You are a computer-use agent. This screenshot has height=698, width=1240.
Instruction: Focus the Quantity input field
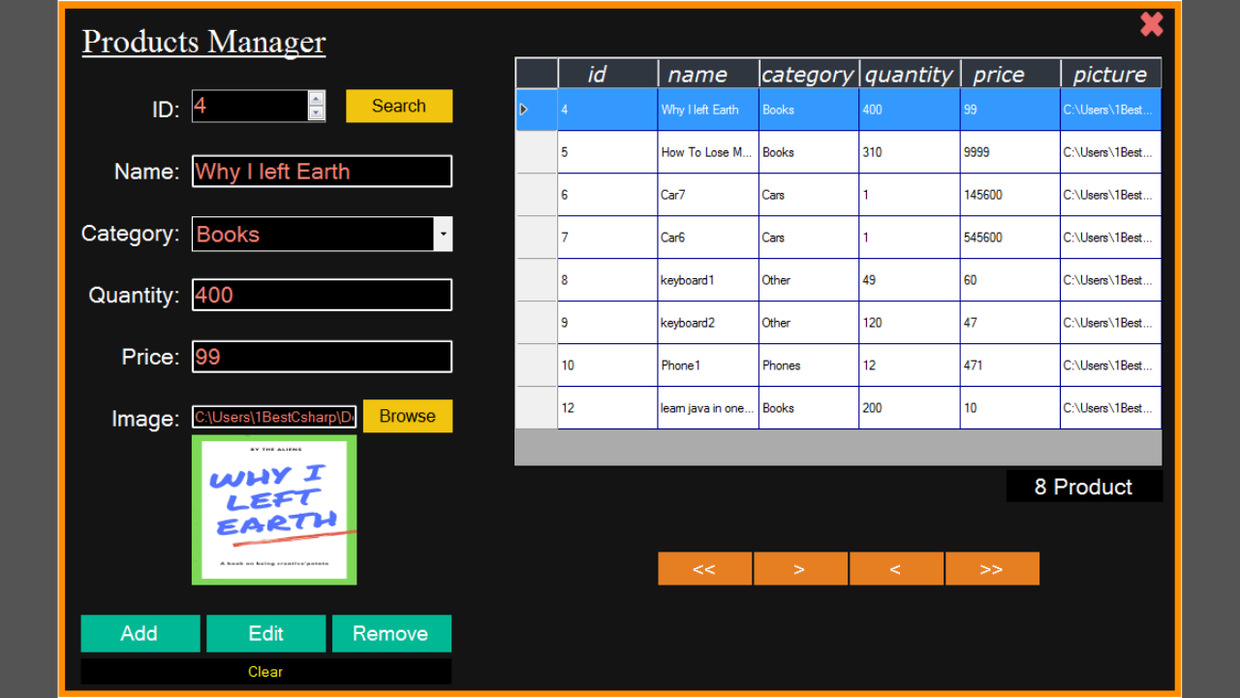[x=321, y=295]
